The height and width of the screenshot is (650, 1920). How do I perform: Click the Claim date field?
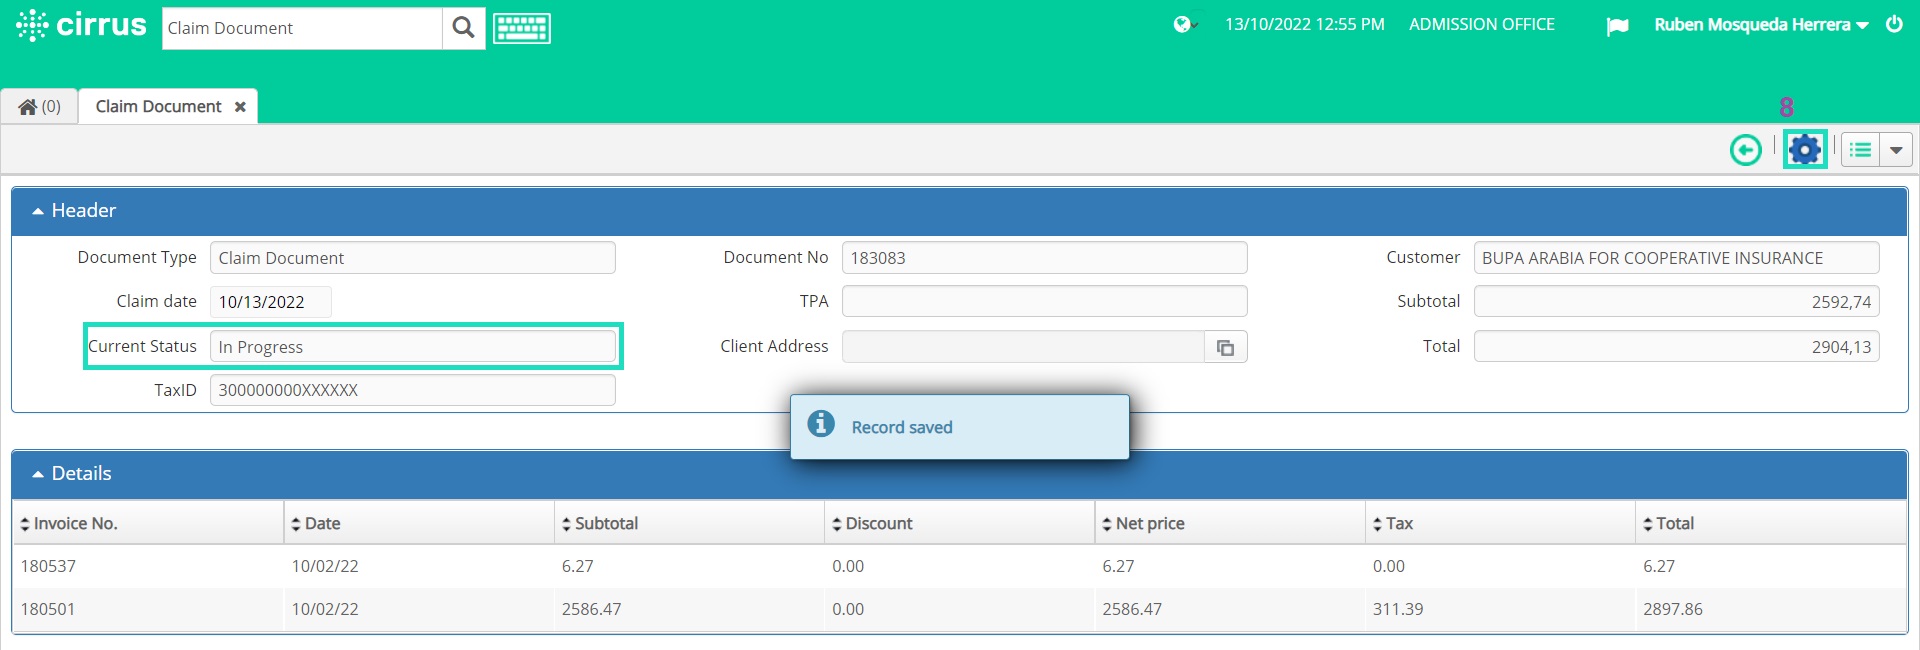coord(270,302)
